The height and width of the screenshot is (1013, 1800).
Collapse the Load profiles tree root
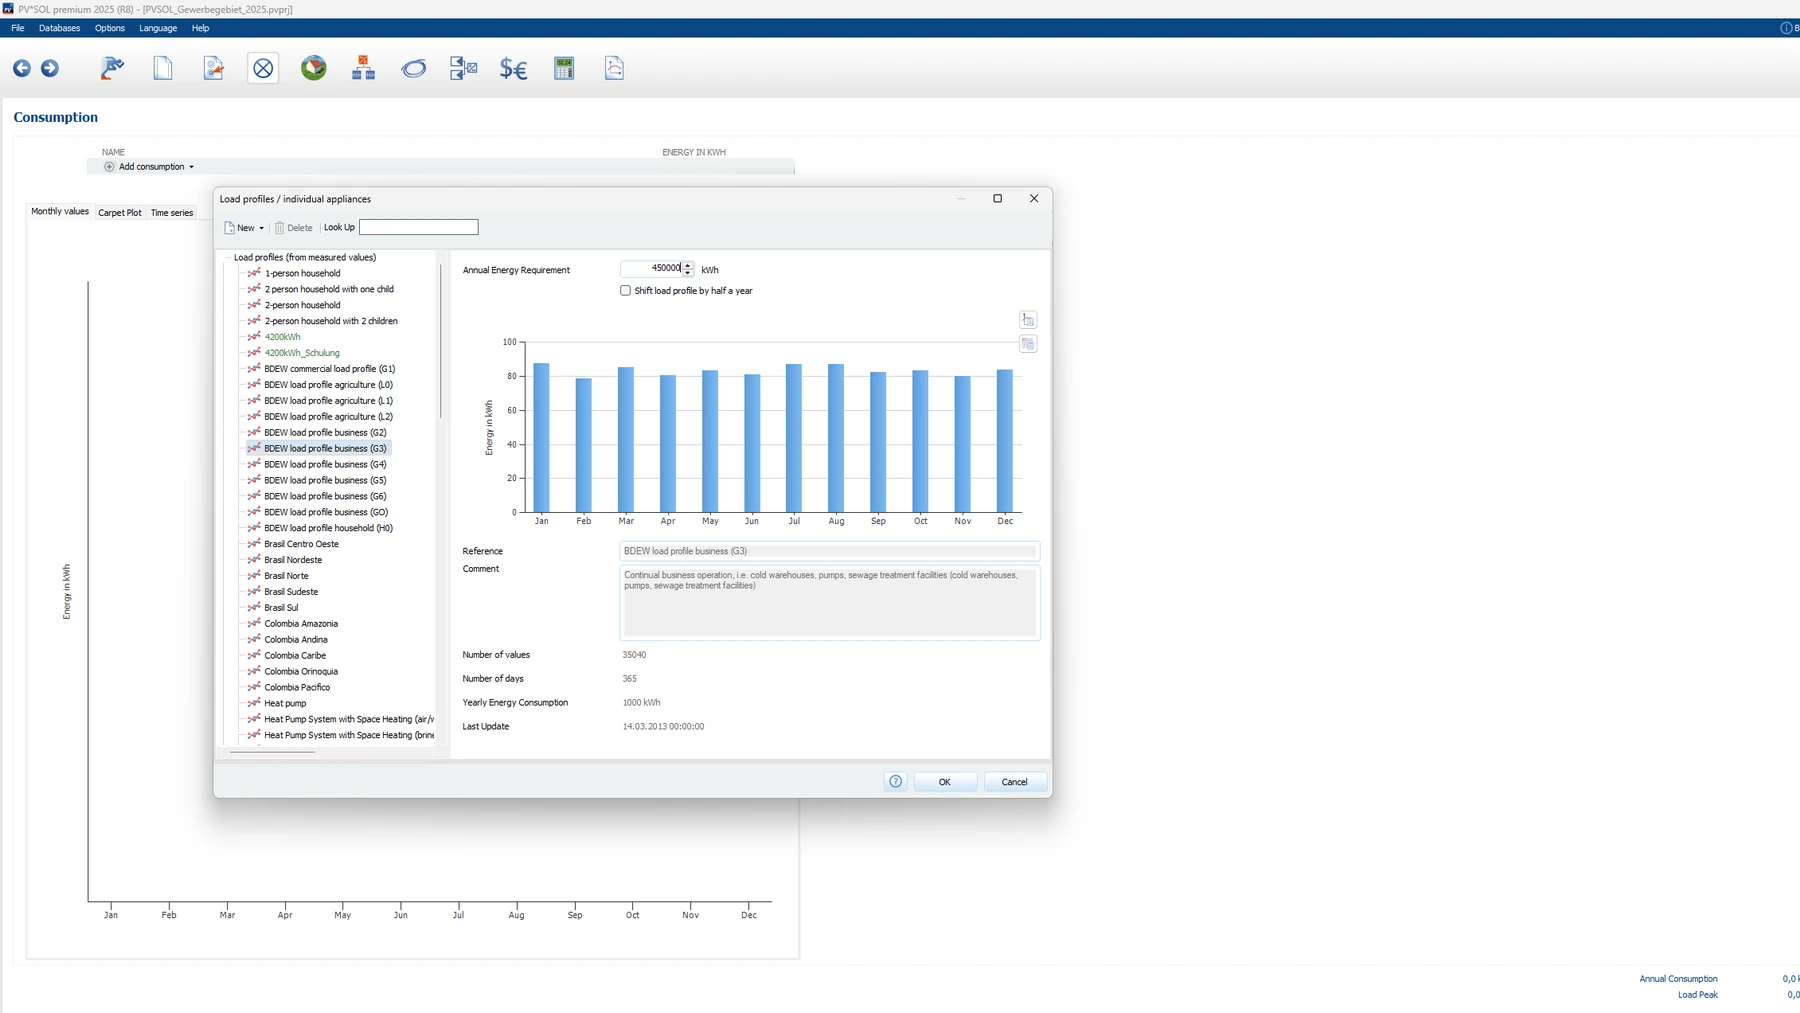(229, 257)
